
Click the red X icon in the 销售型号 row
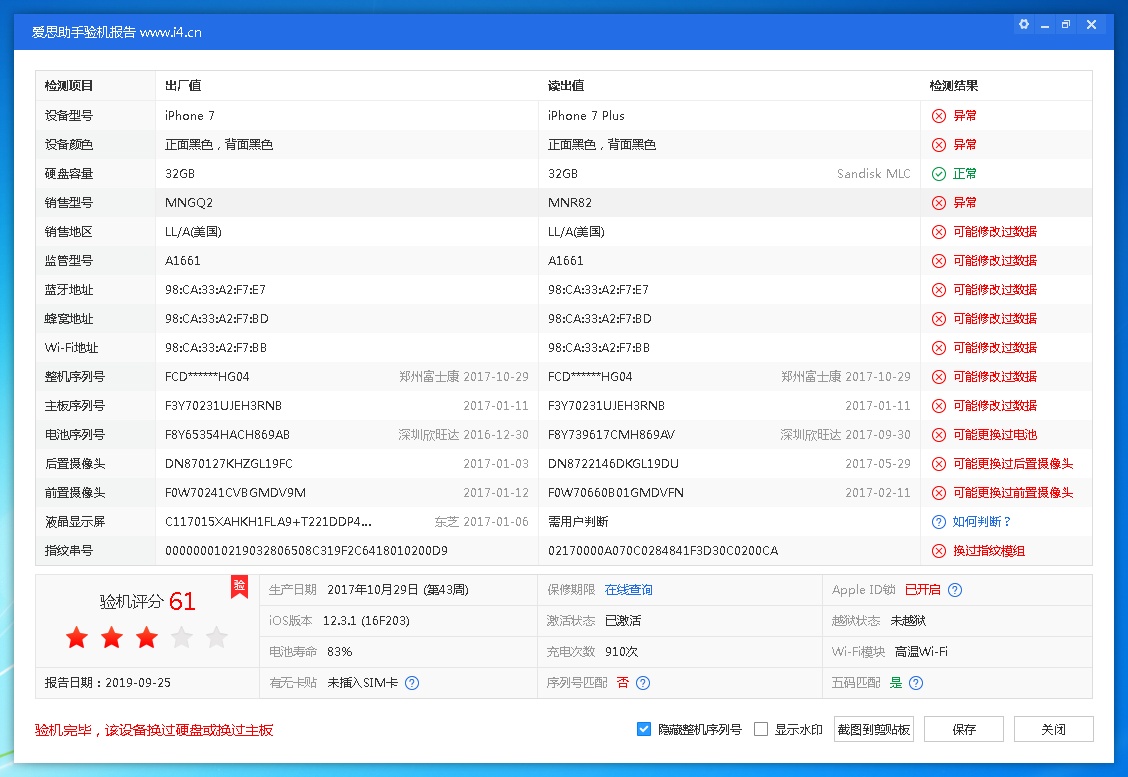[939, 203]
